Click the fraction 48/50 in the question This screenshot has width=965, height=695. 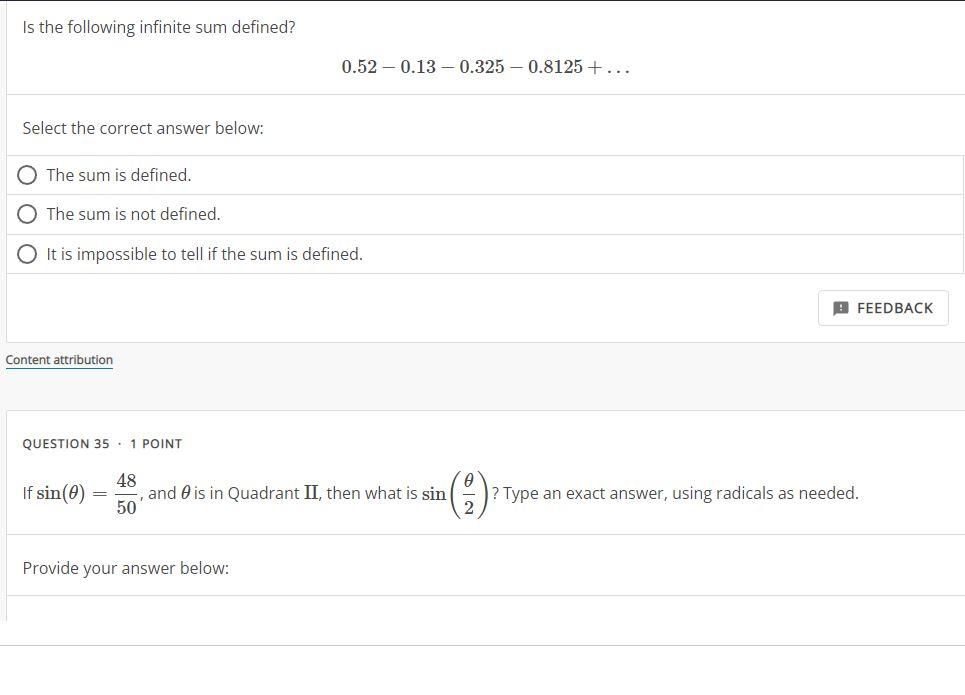tap(124, 492)
